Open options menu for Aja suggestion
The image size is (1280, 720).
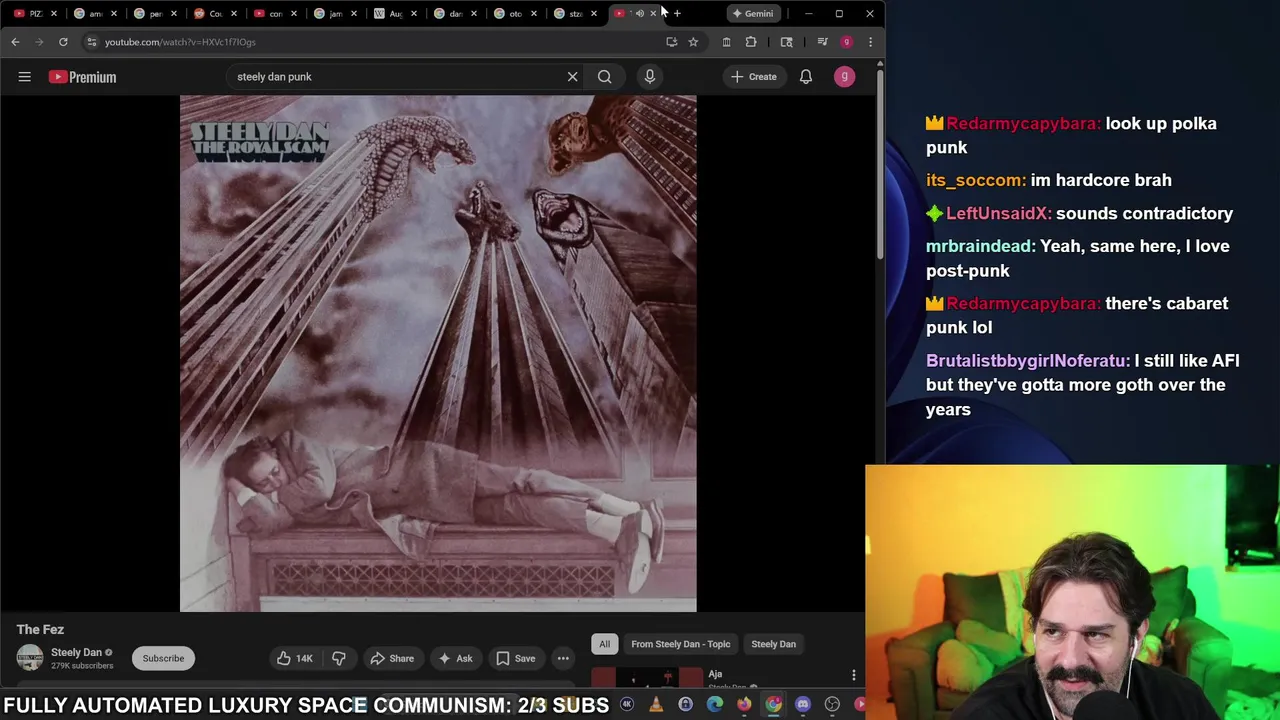pyautogui.click(x=853, y=676)
